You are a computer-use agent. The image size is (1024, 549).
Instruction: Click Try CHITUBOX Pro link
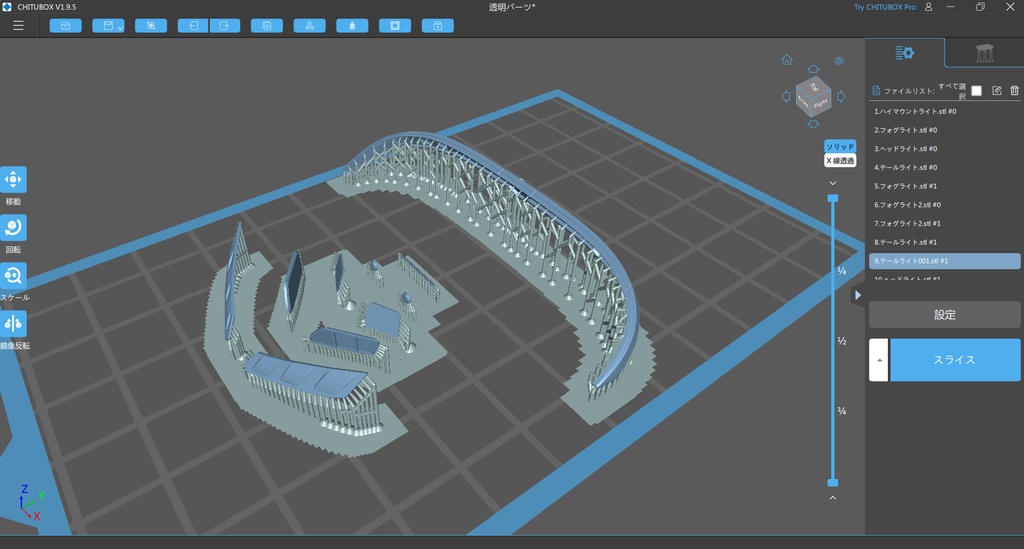pos(884,7)
